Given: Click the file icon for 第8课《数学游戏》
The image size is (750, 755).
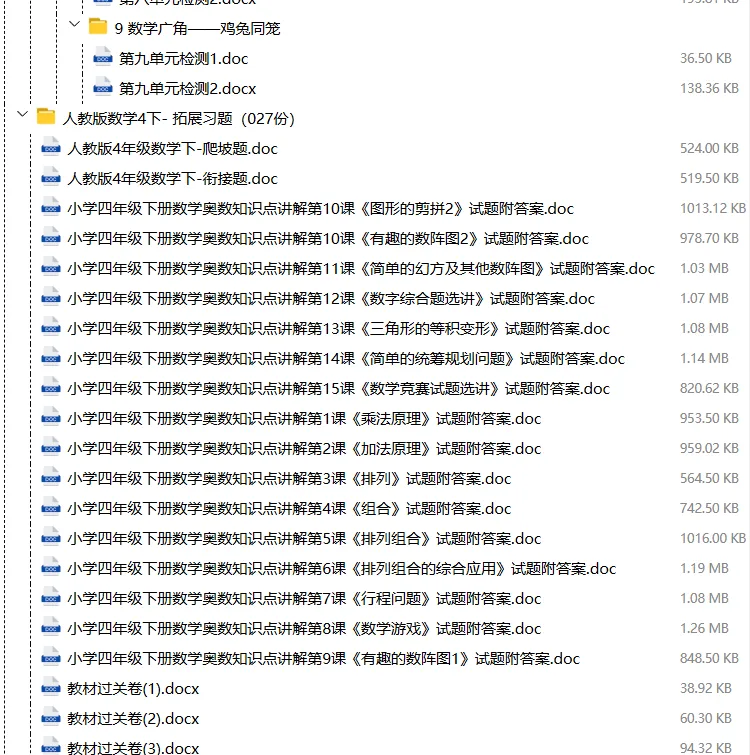Looking at the screenshot, I should click(51, 626).
